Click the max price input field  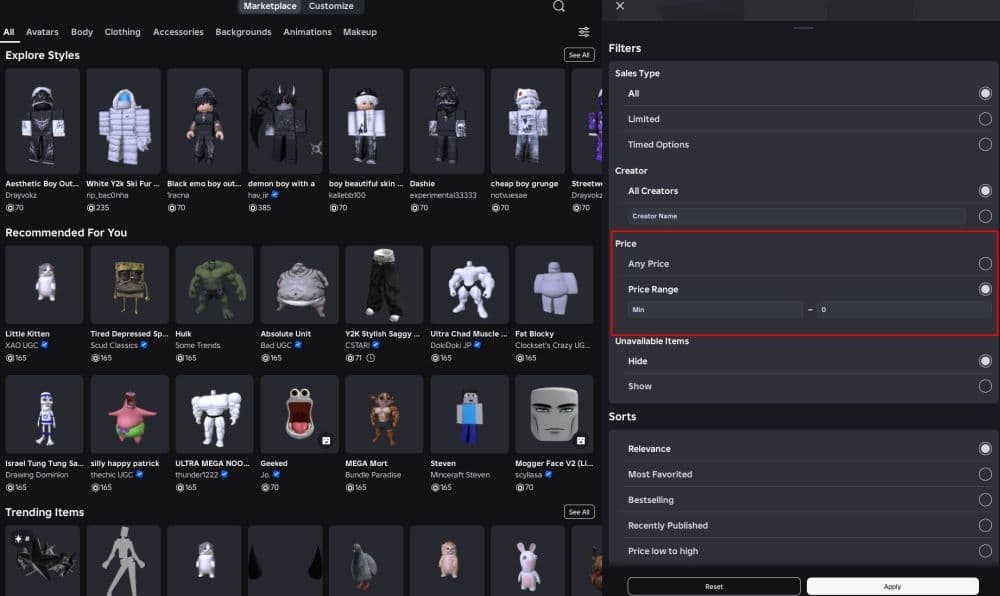tap(904, 310)
